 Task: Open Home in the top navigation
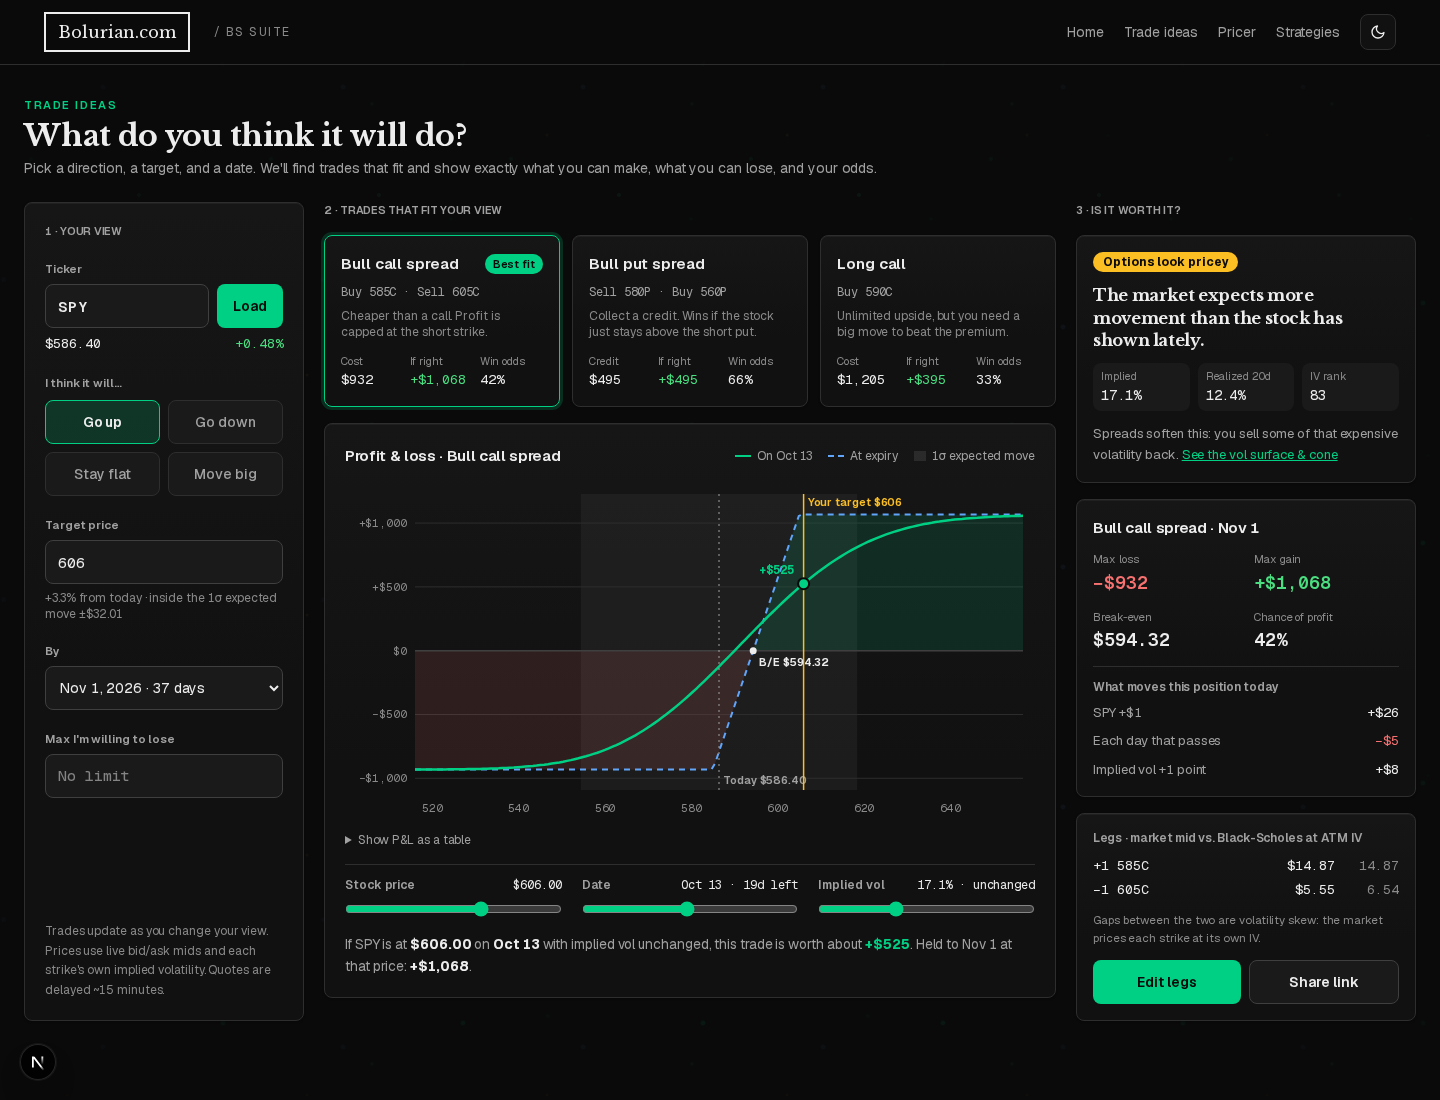tap(1085, 32)
